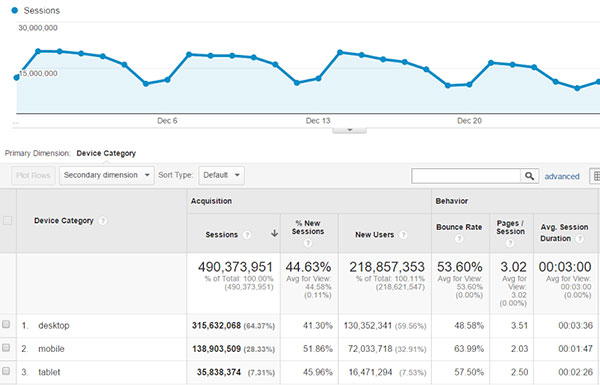600x385 pixels.
Task: Click overall bounce rate 53.60%
Action: click(x=460, y=267)
